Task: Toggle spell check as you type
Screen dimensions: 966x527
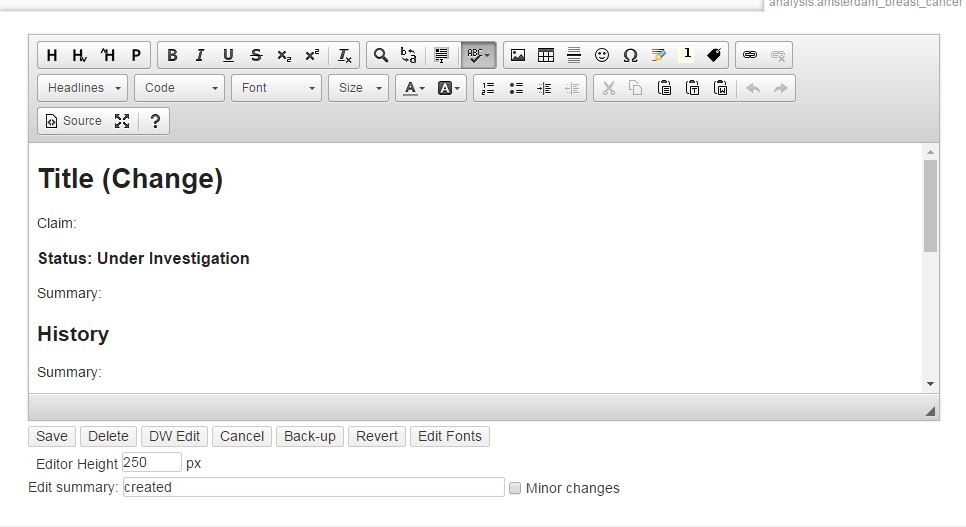Action: point(478,55)
